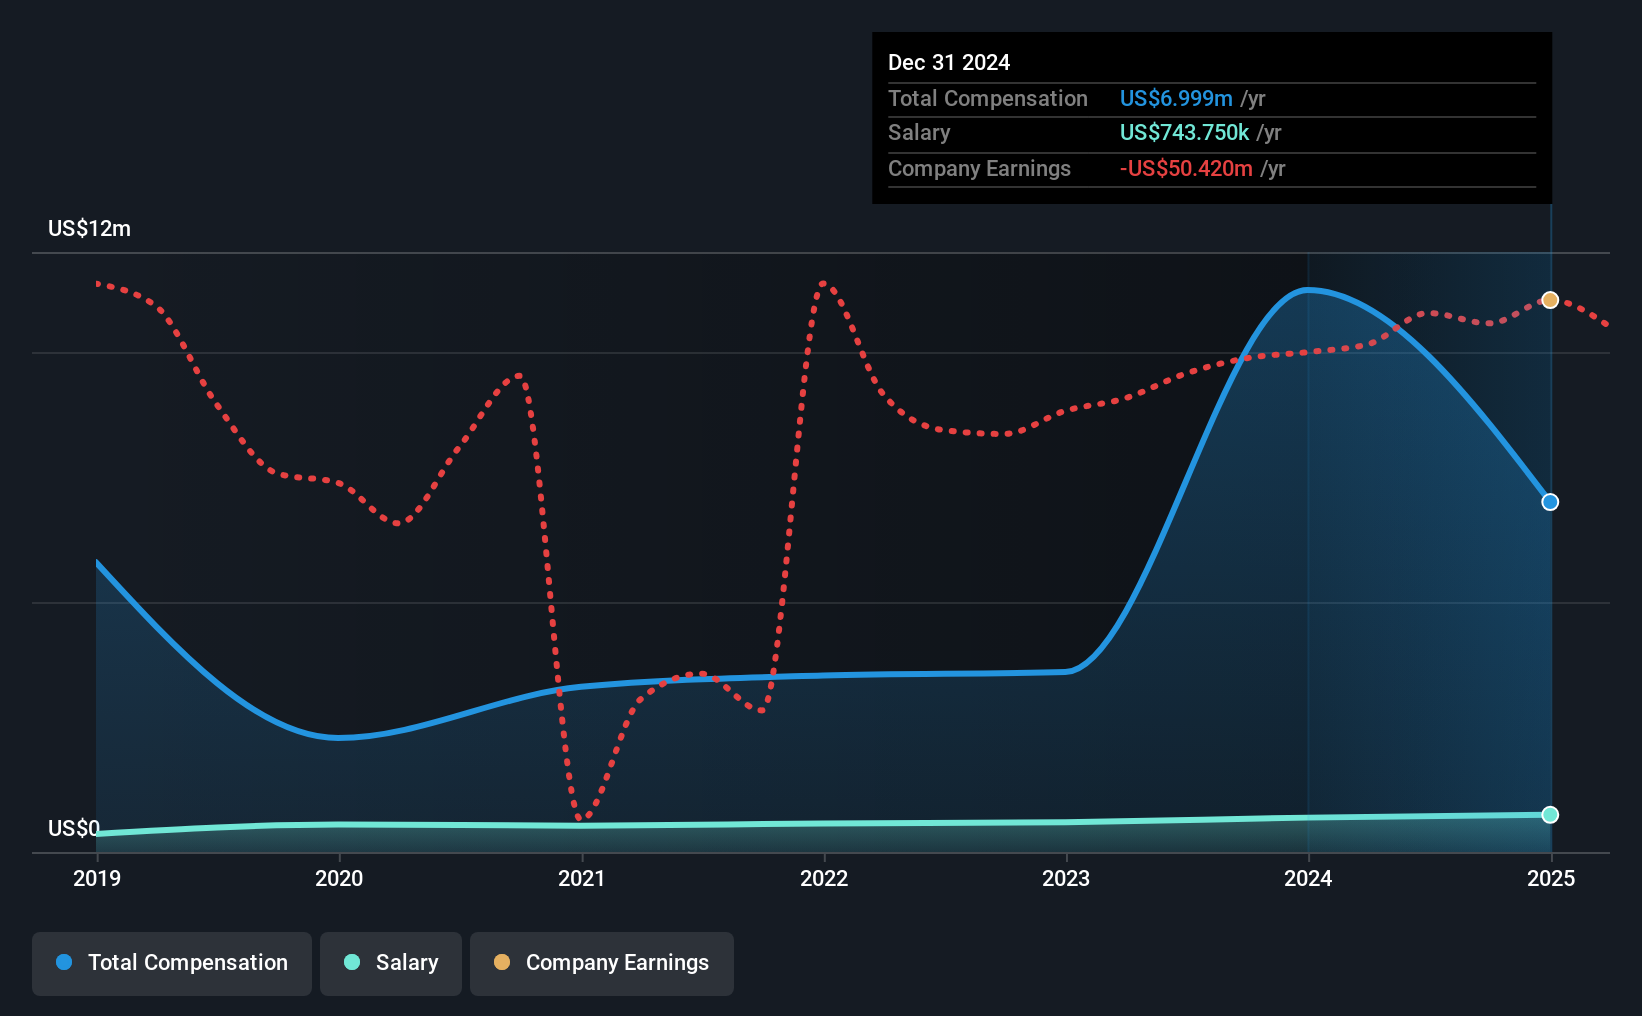Click the blue Total Compensation legend dot

pos(64,962)
